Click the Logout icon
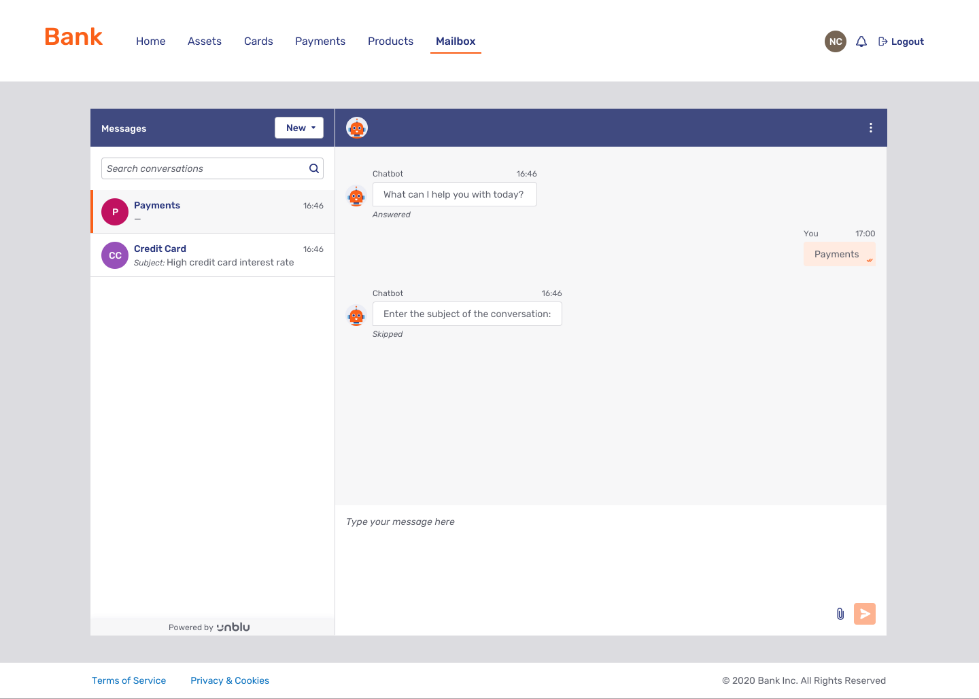This screenshot has height=699, width=979. pos(883,41)
